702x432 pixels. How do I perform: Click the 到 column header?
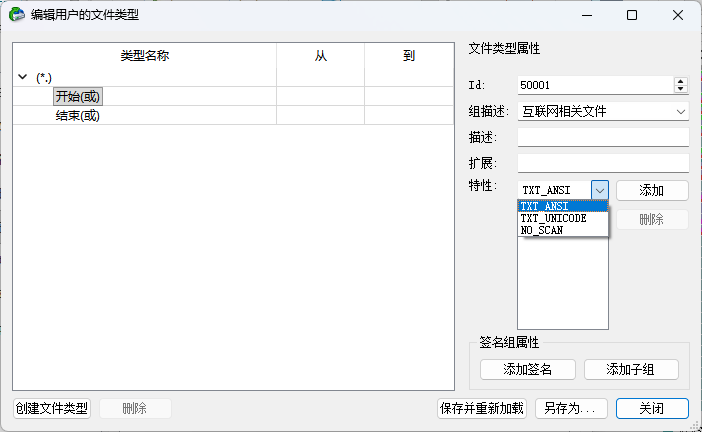(409, 56)
